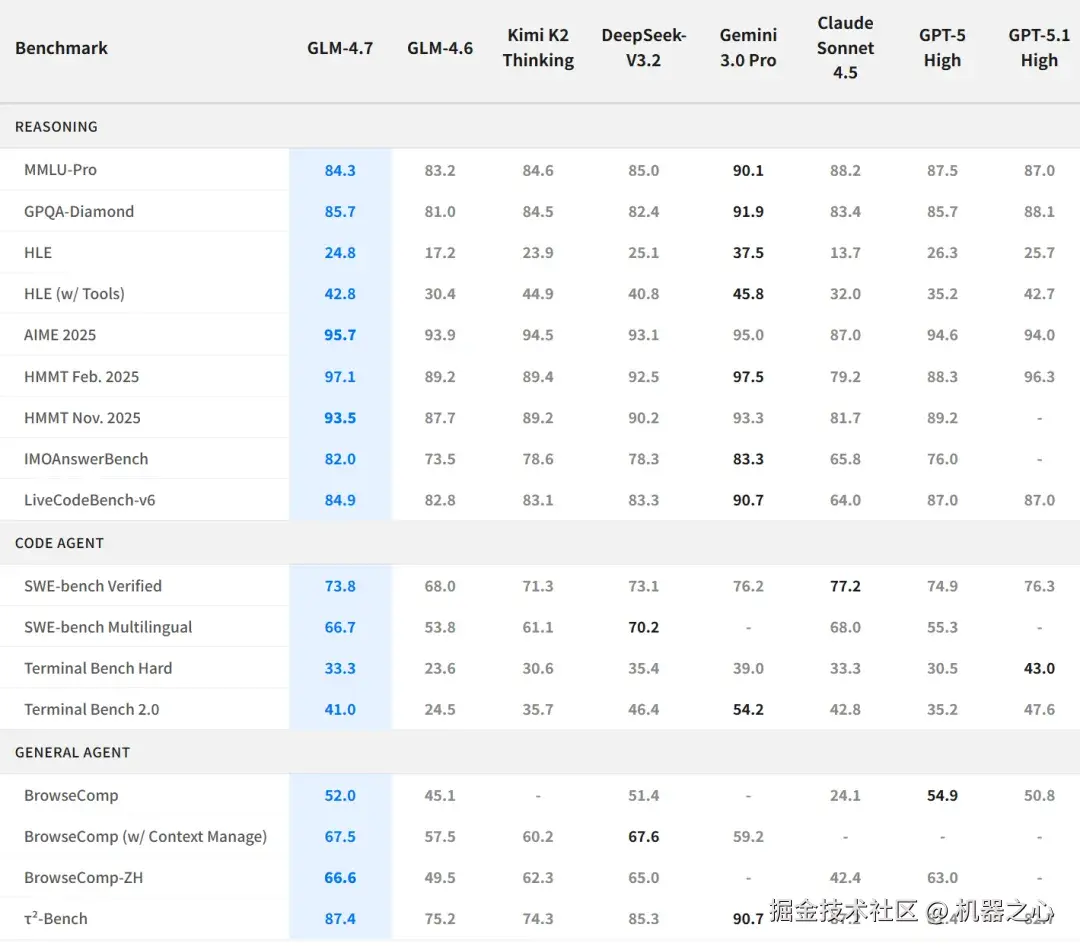Select GPT-5 High's SWE-bench Multilingual score 55.3

[x=942, y=628]
